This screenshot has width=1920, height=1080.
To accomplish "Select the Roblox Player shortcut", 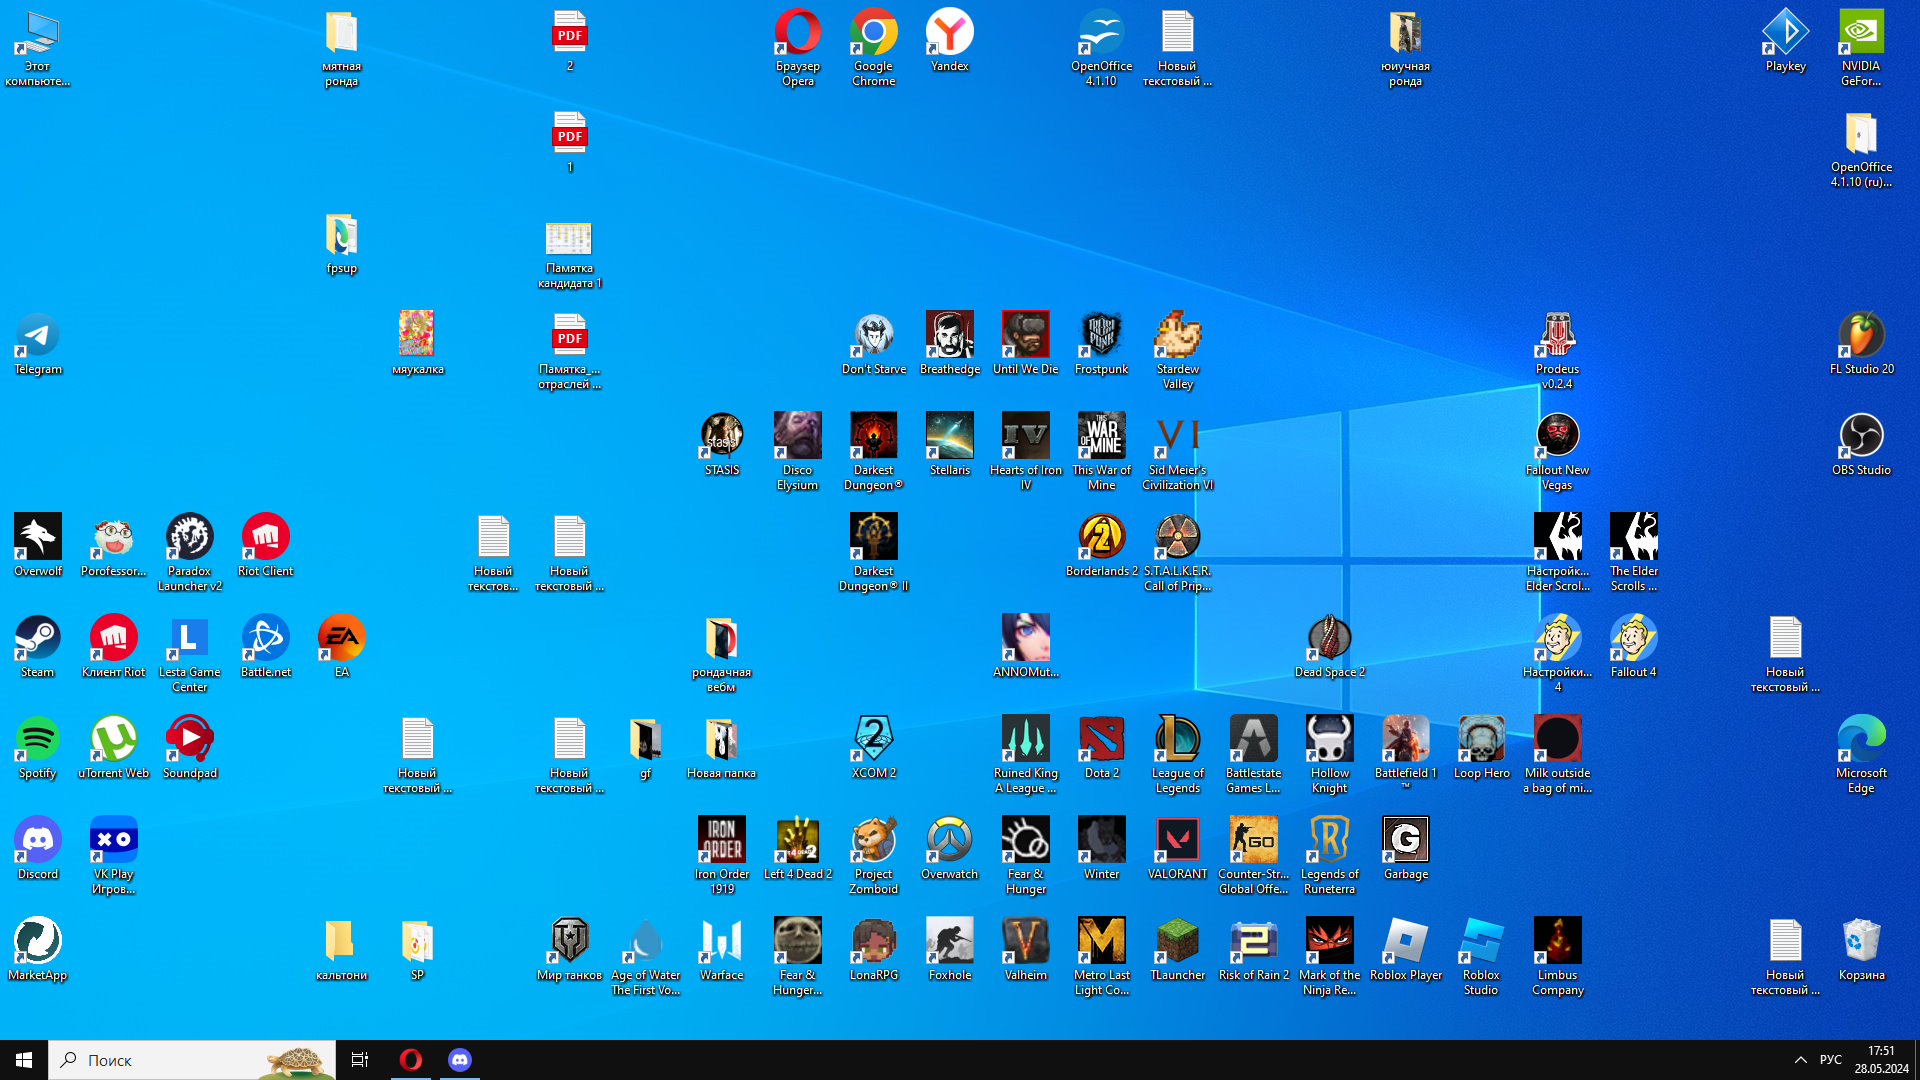I will tap(1405, 949).
